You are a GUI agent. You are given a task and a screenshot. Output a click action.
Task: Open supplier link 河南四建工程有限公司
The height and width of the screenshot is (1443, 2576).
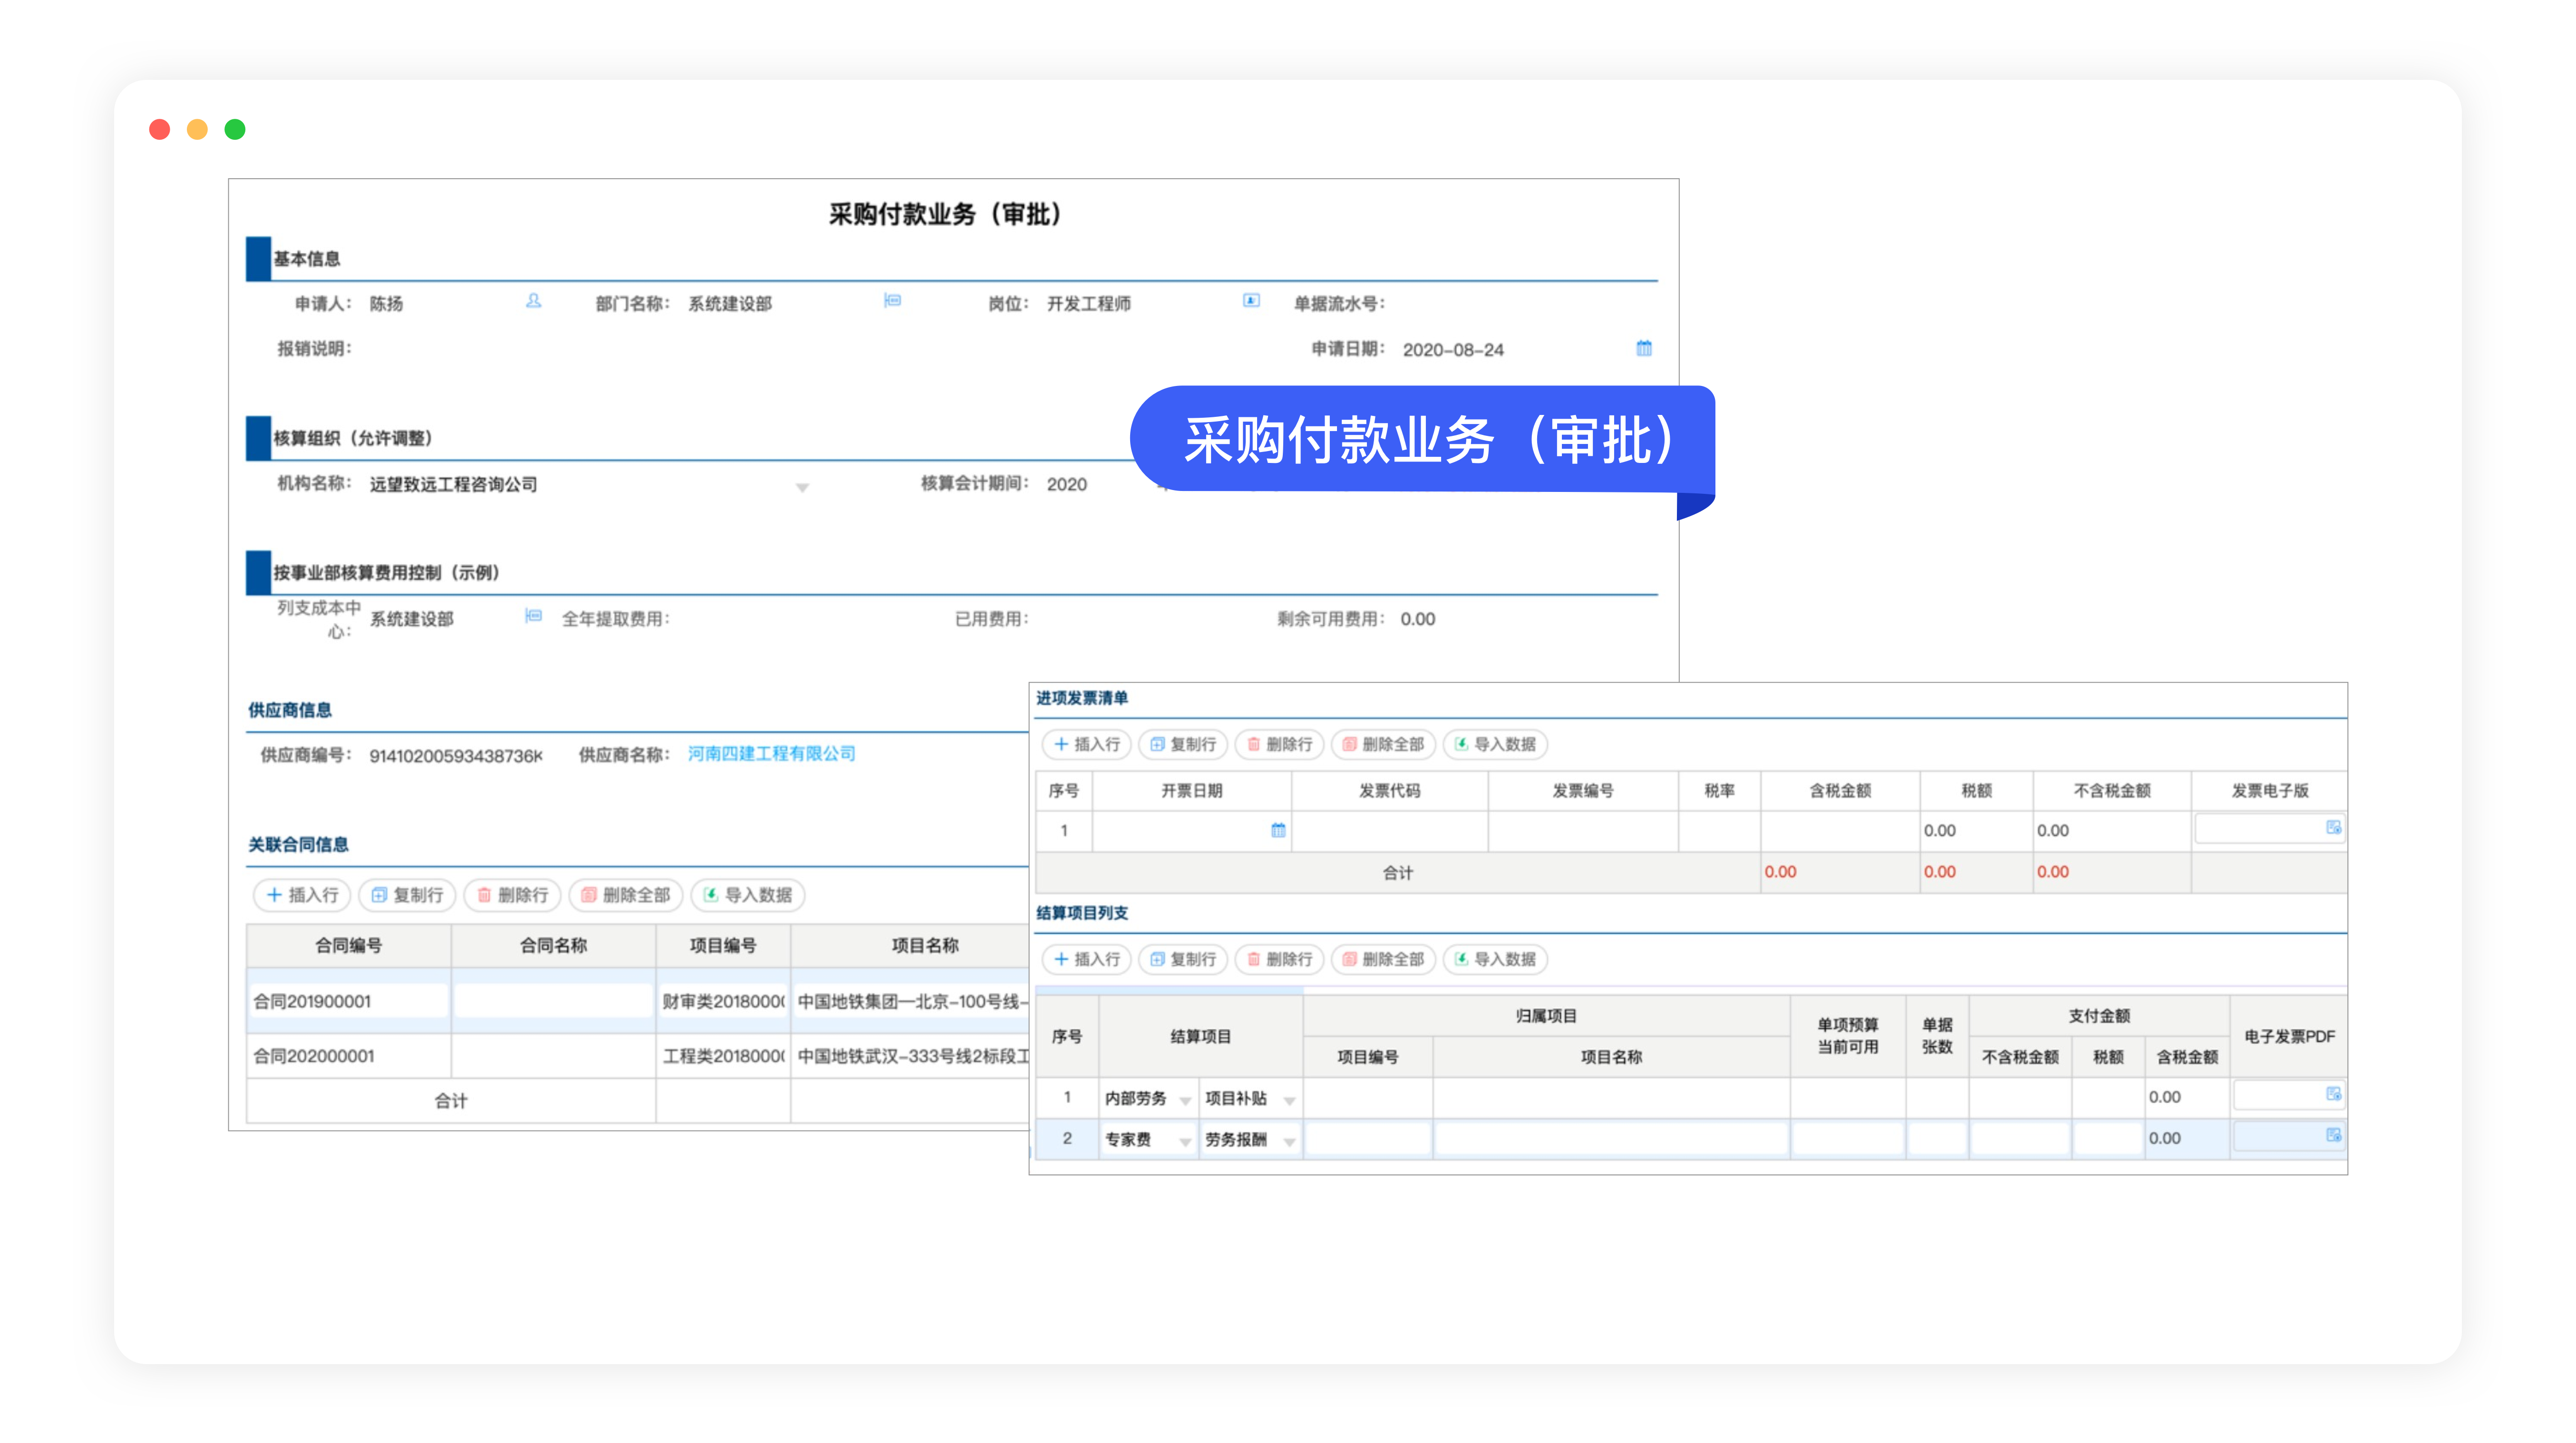(771, 753)
